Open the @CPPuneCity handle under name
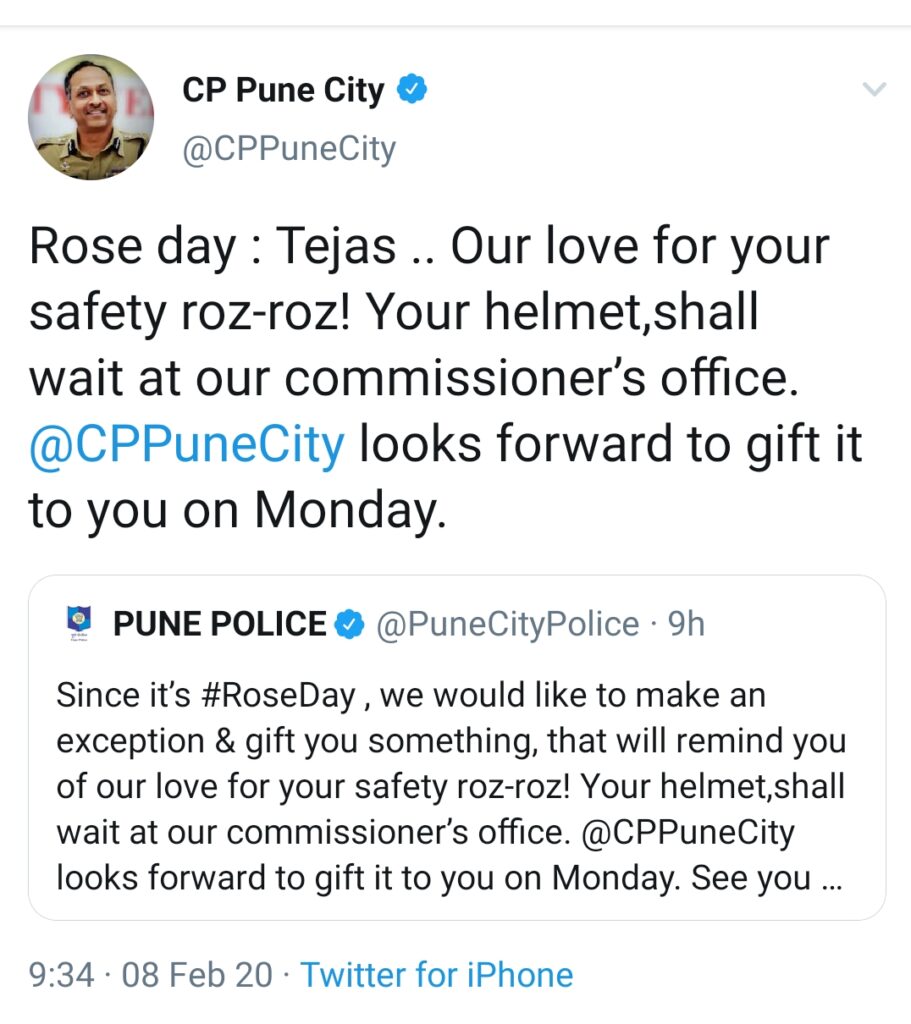 click(289, 150)
